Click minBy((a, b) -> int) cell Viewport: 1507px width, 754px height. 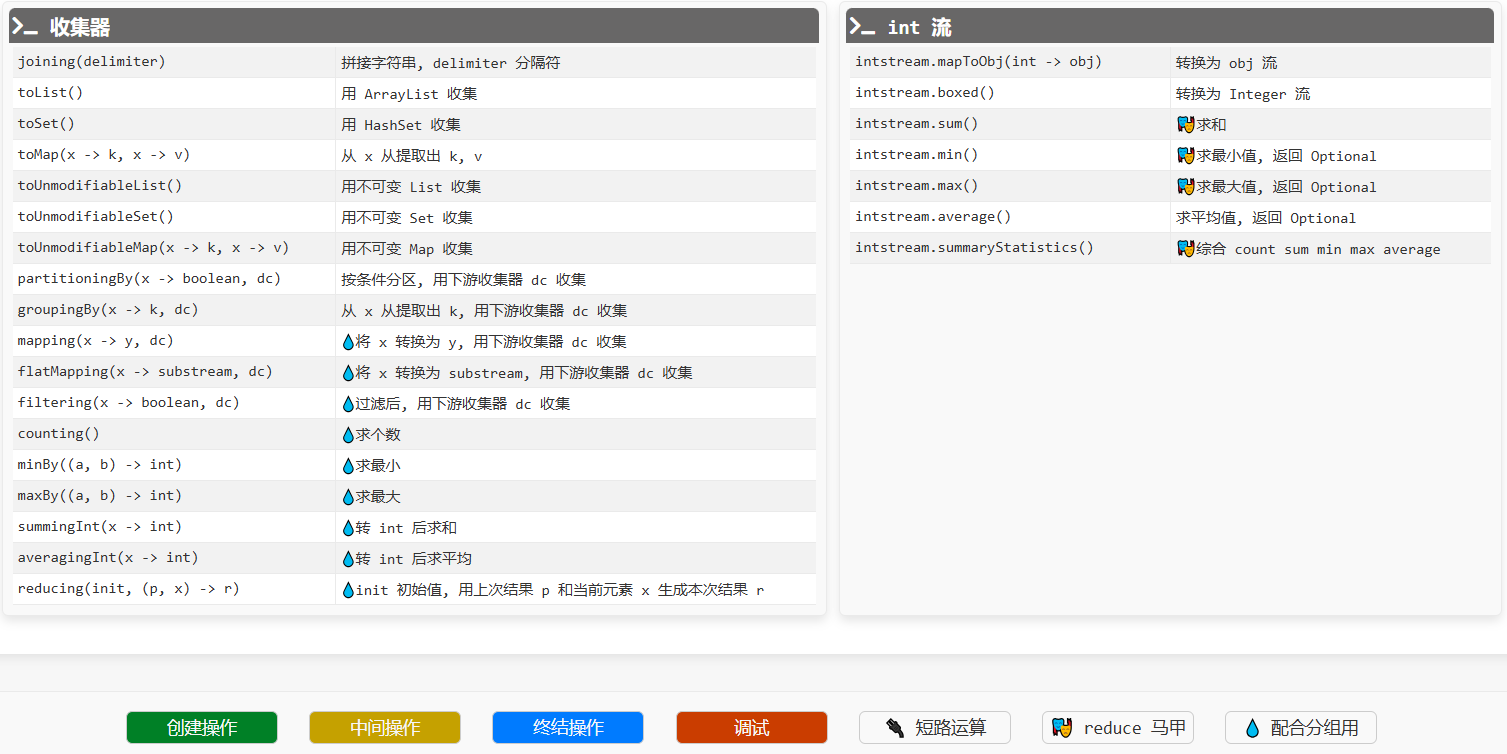(x=174, y=465)
